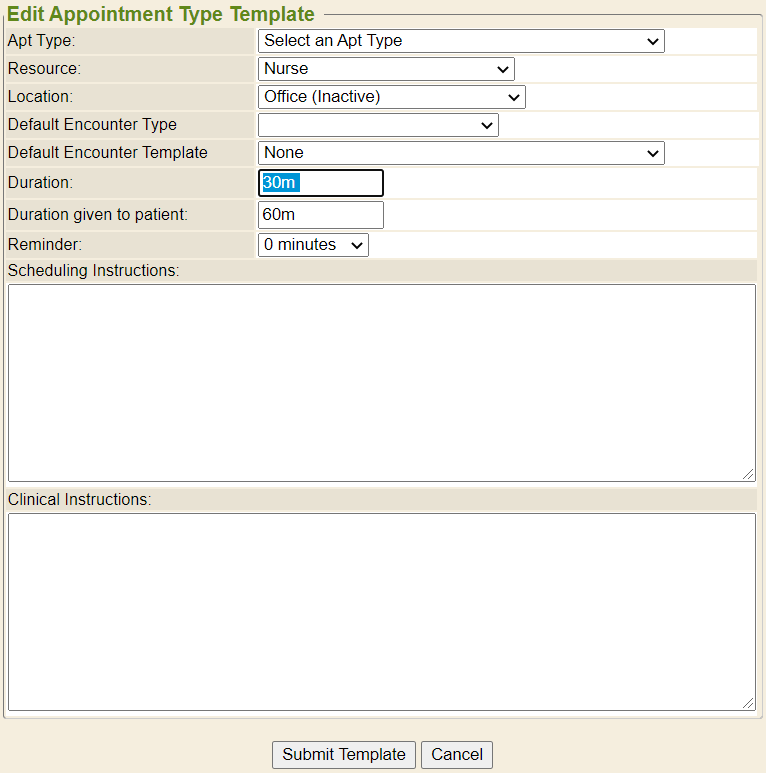Viewport: 766px width, 773px height.
Task: Click the Clinical Instructions label text
Action: click(79, 500)
